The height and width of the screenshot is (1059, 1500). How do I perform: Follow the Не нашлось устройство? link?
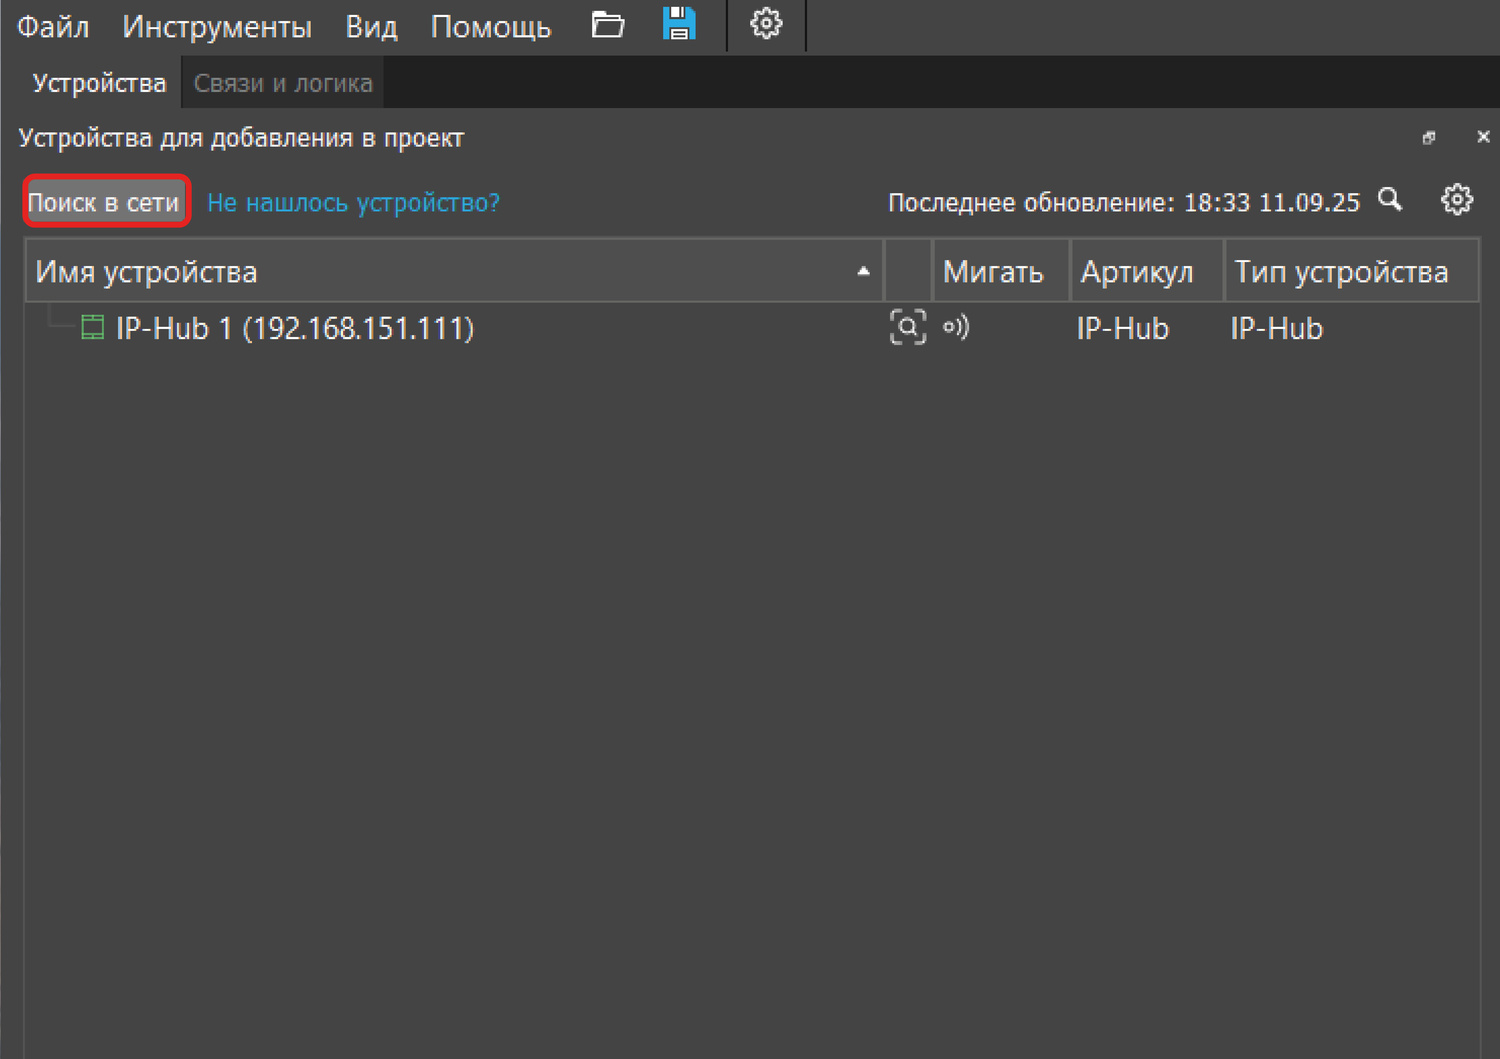353,203
